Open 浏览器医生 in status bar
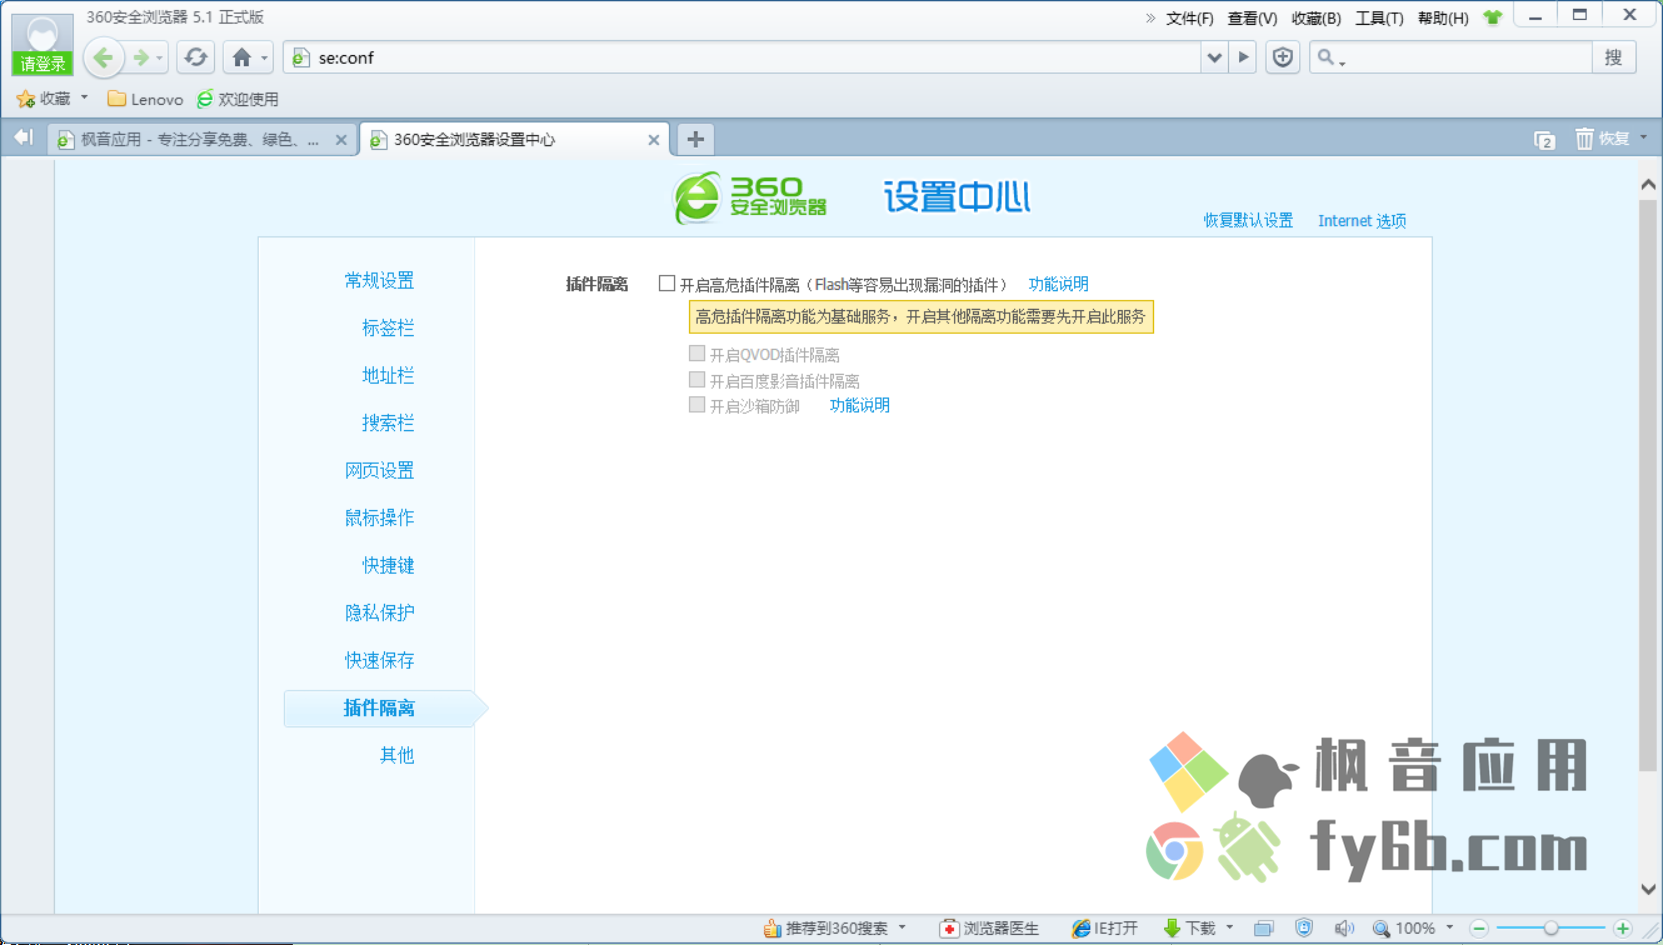The height and width of the screenshot is (945, 1663). [x=990, y=929]
